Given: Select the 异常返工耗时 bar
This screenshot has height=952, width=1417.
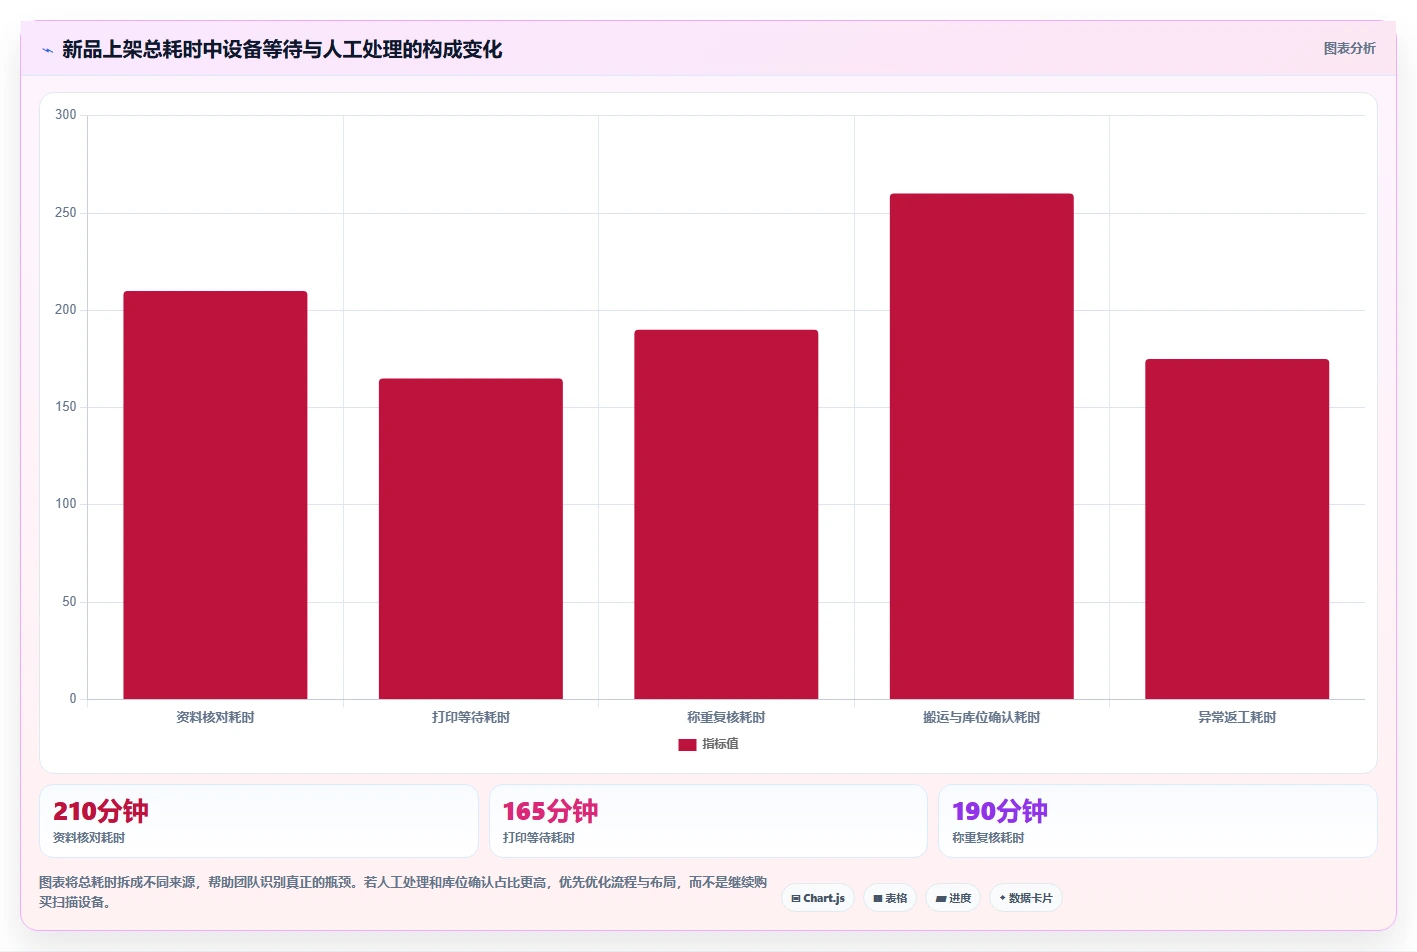Looking at the screenshot, I should click(1237, 529).
